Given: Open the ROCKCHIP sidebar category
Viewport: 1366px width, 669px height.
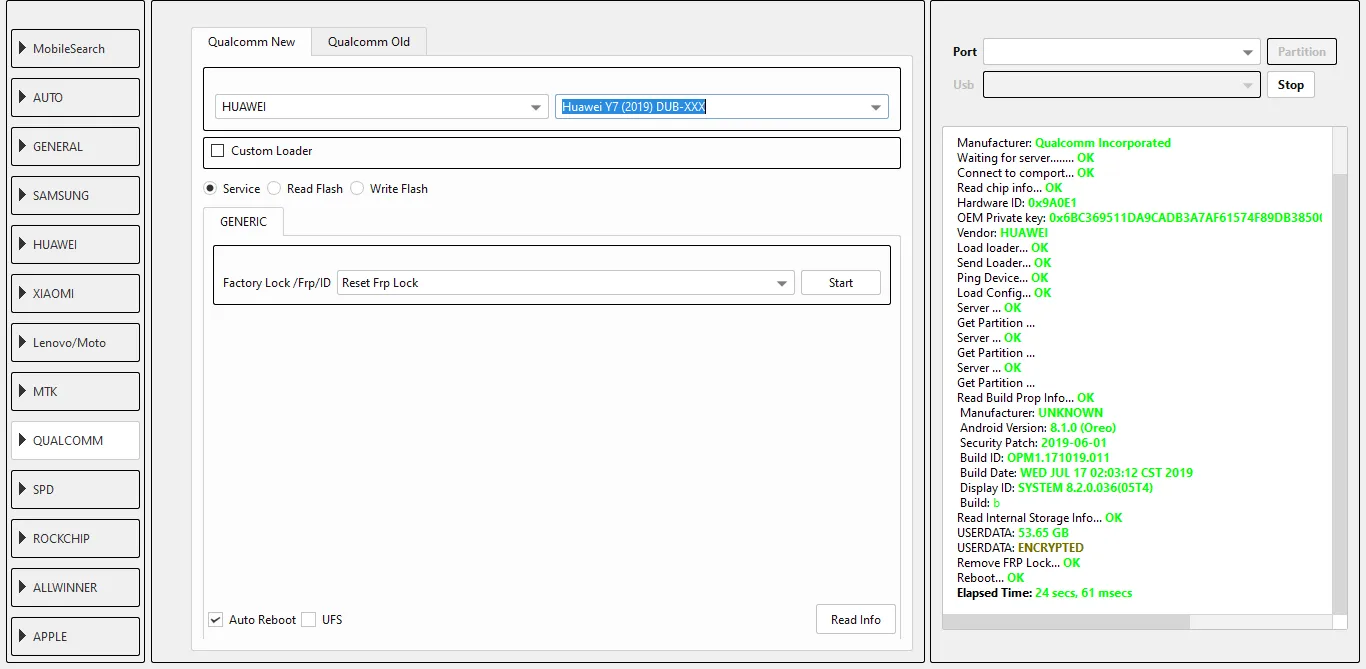Looking at the screenshot, I should click(75, 539).
